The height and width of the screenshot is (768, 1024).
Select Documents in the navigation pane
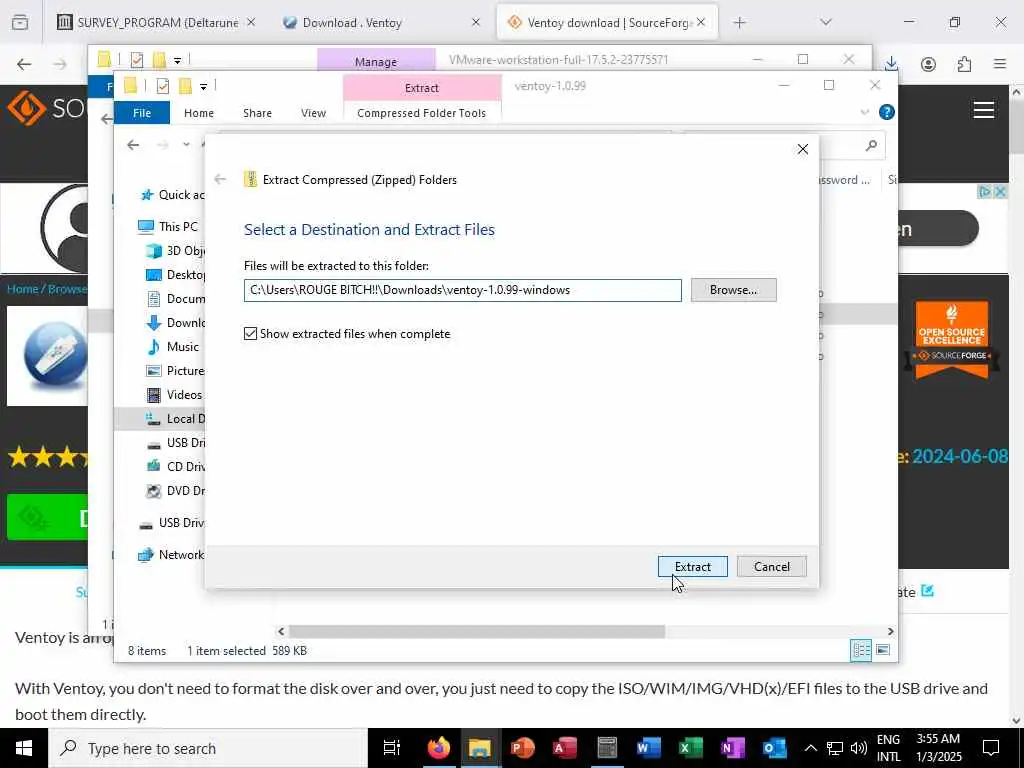pos(175,298)
